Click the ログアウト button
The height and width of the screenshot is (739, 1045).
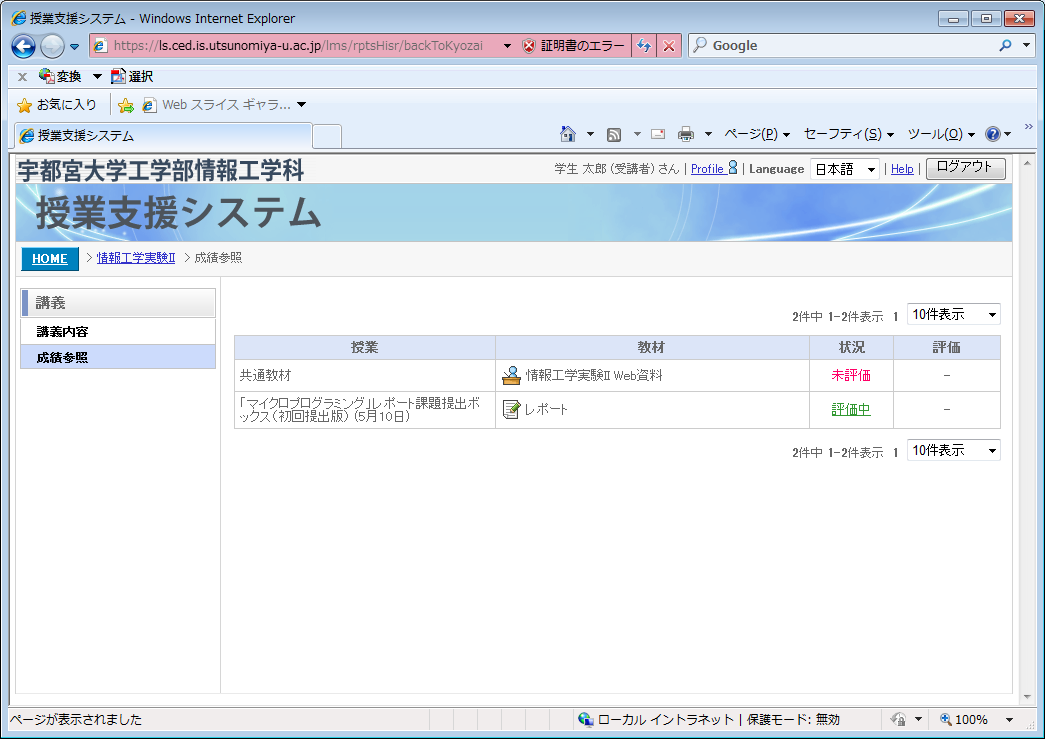point(965,168)
